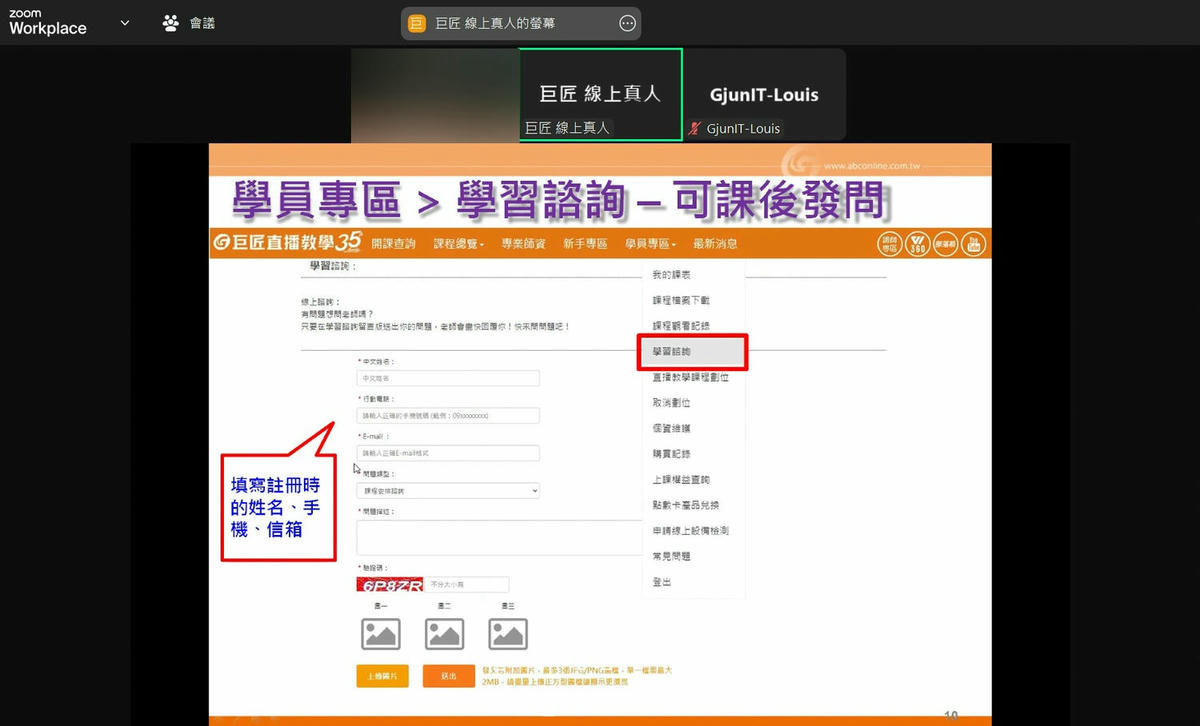Choose 申請線上設備檢測 from the dropdown menu
1200x726 pixels.
point(691,531)
